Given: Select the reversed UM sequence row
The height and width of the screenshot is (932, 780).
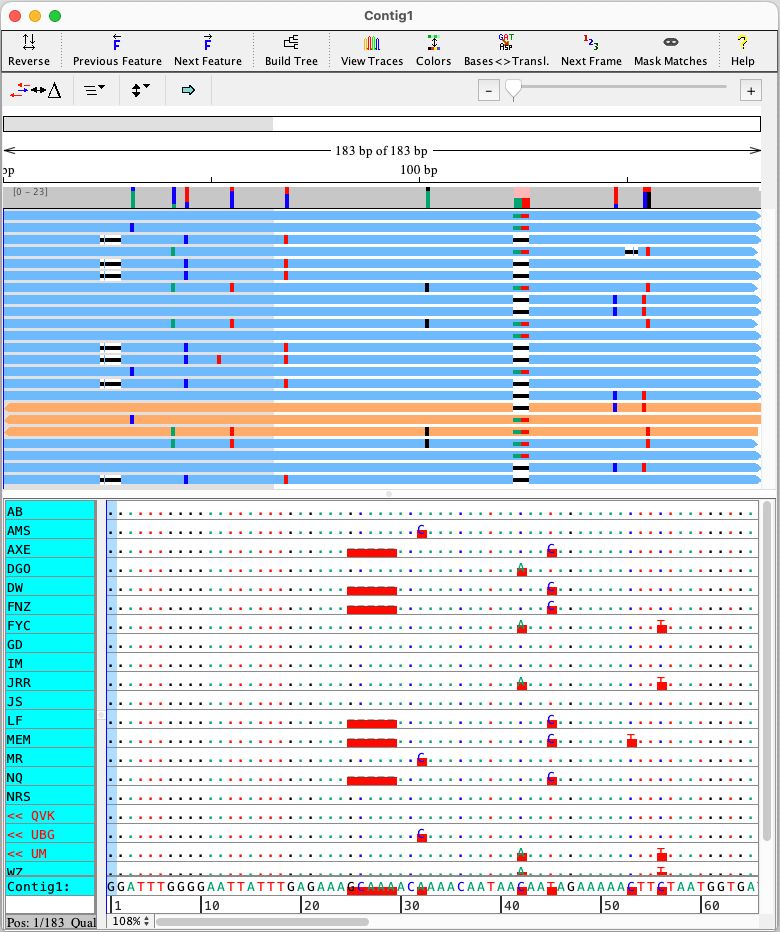Looking at the screenshot, I should [x=50, y=854].
